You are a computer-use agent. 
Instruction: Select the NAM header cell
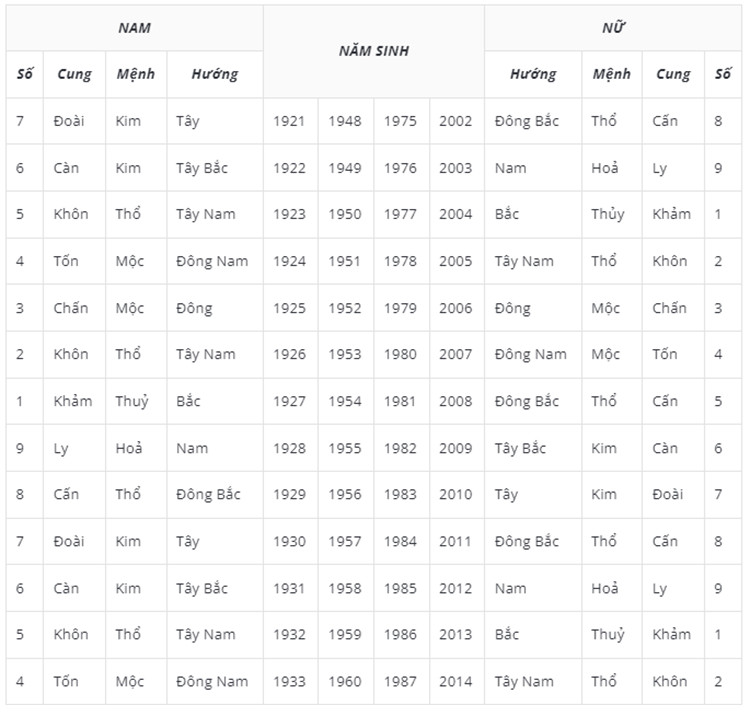(x=134, y=28)
